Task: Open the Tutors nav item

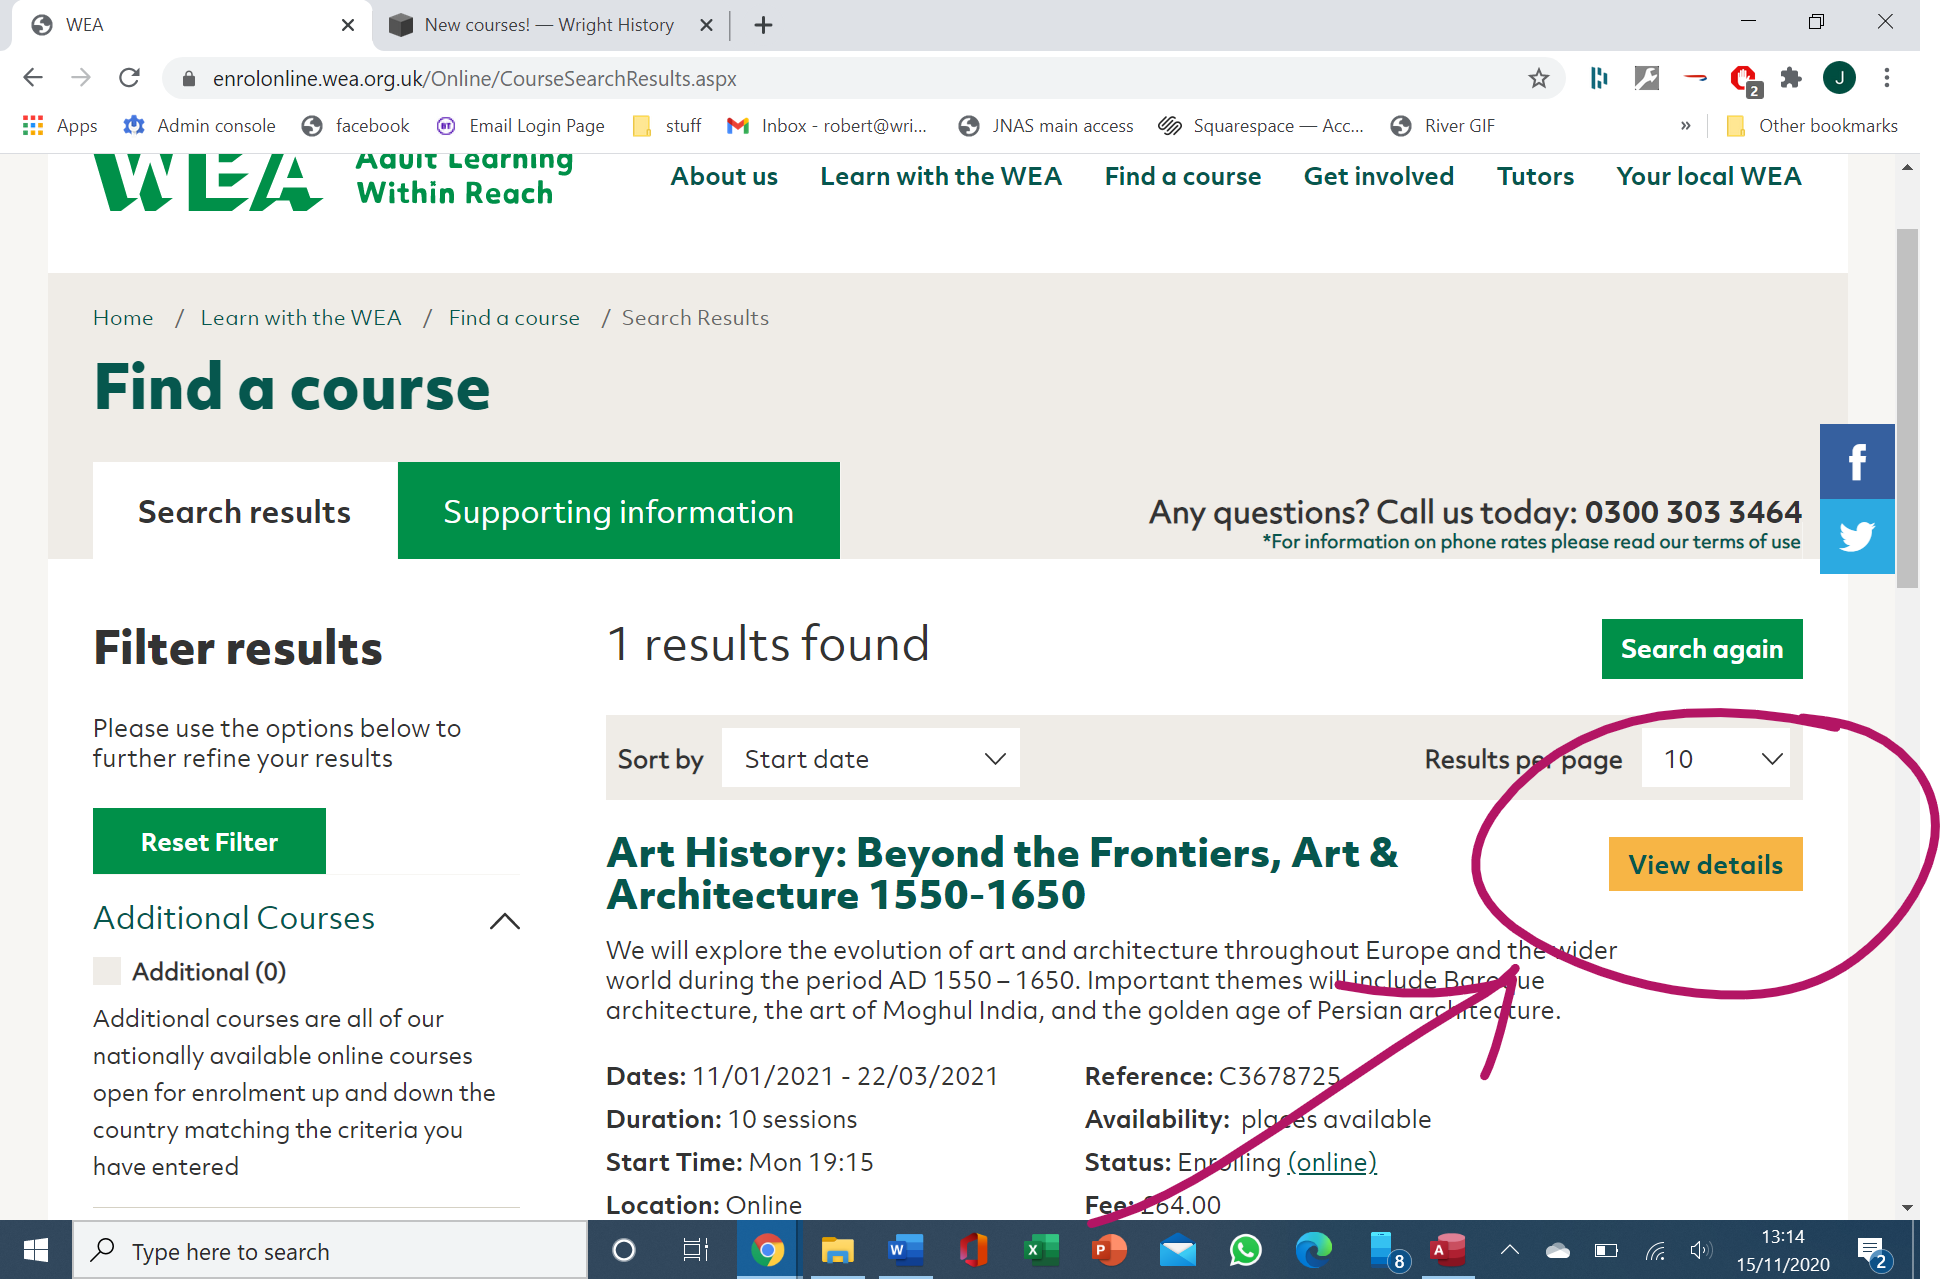Action: [1535, 176]
